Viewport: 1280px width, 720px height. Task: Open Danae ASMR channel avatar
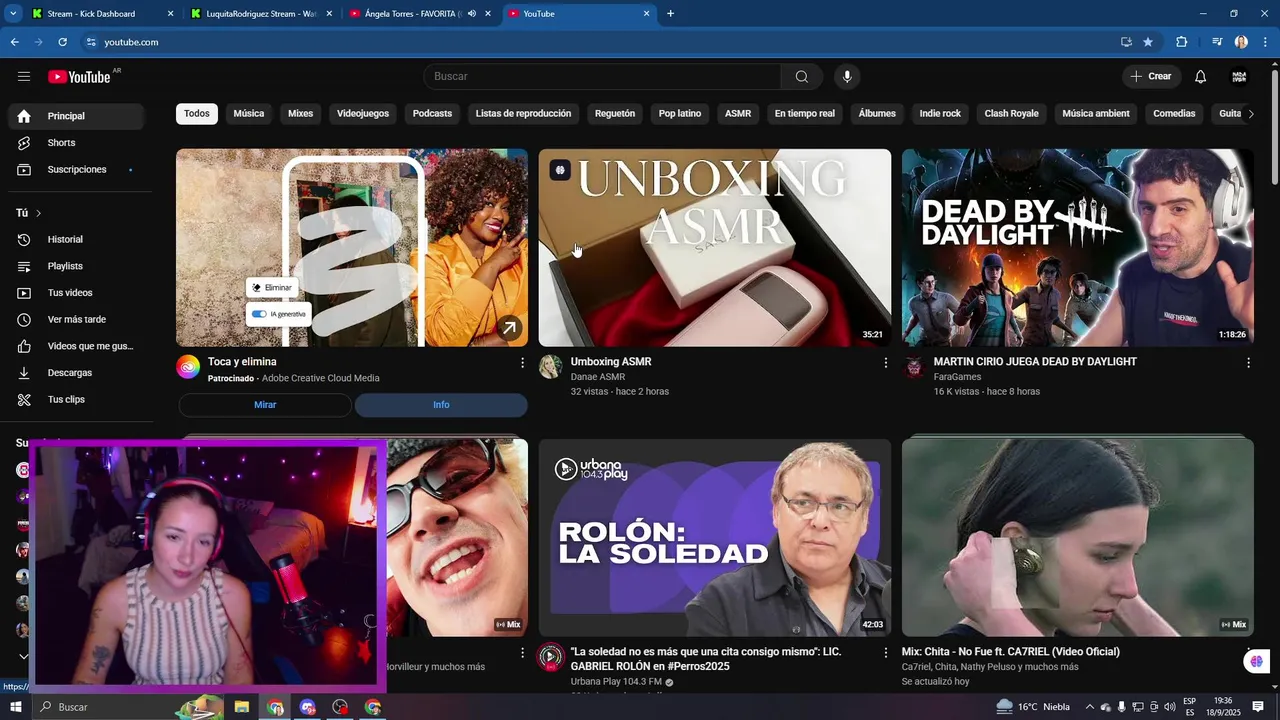551,367
